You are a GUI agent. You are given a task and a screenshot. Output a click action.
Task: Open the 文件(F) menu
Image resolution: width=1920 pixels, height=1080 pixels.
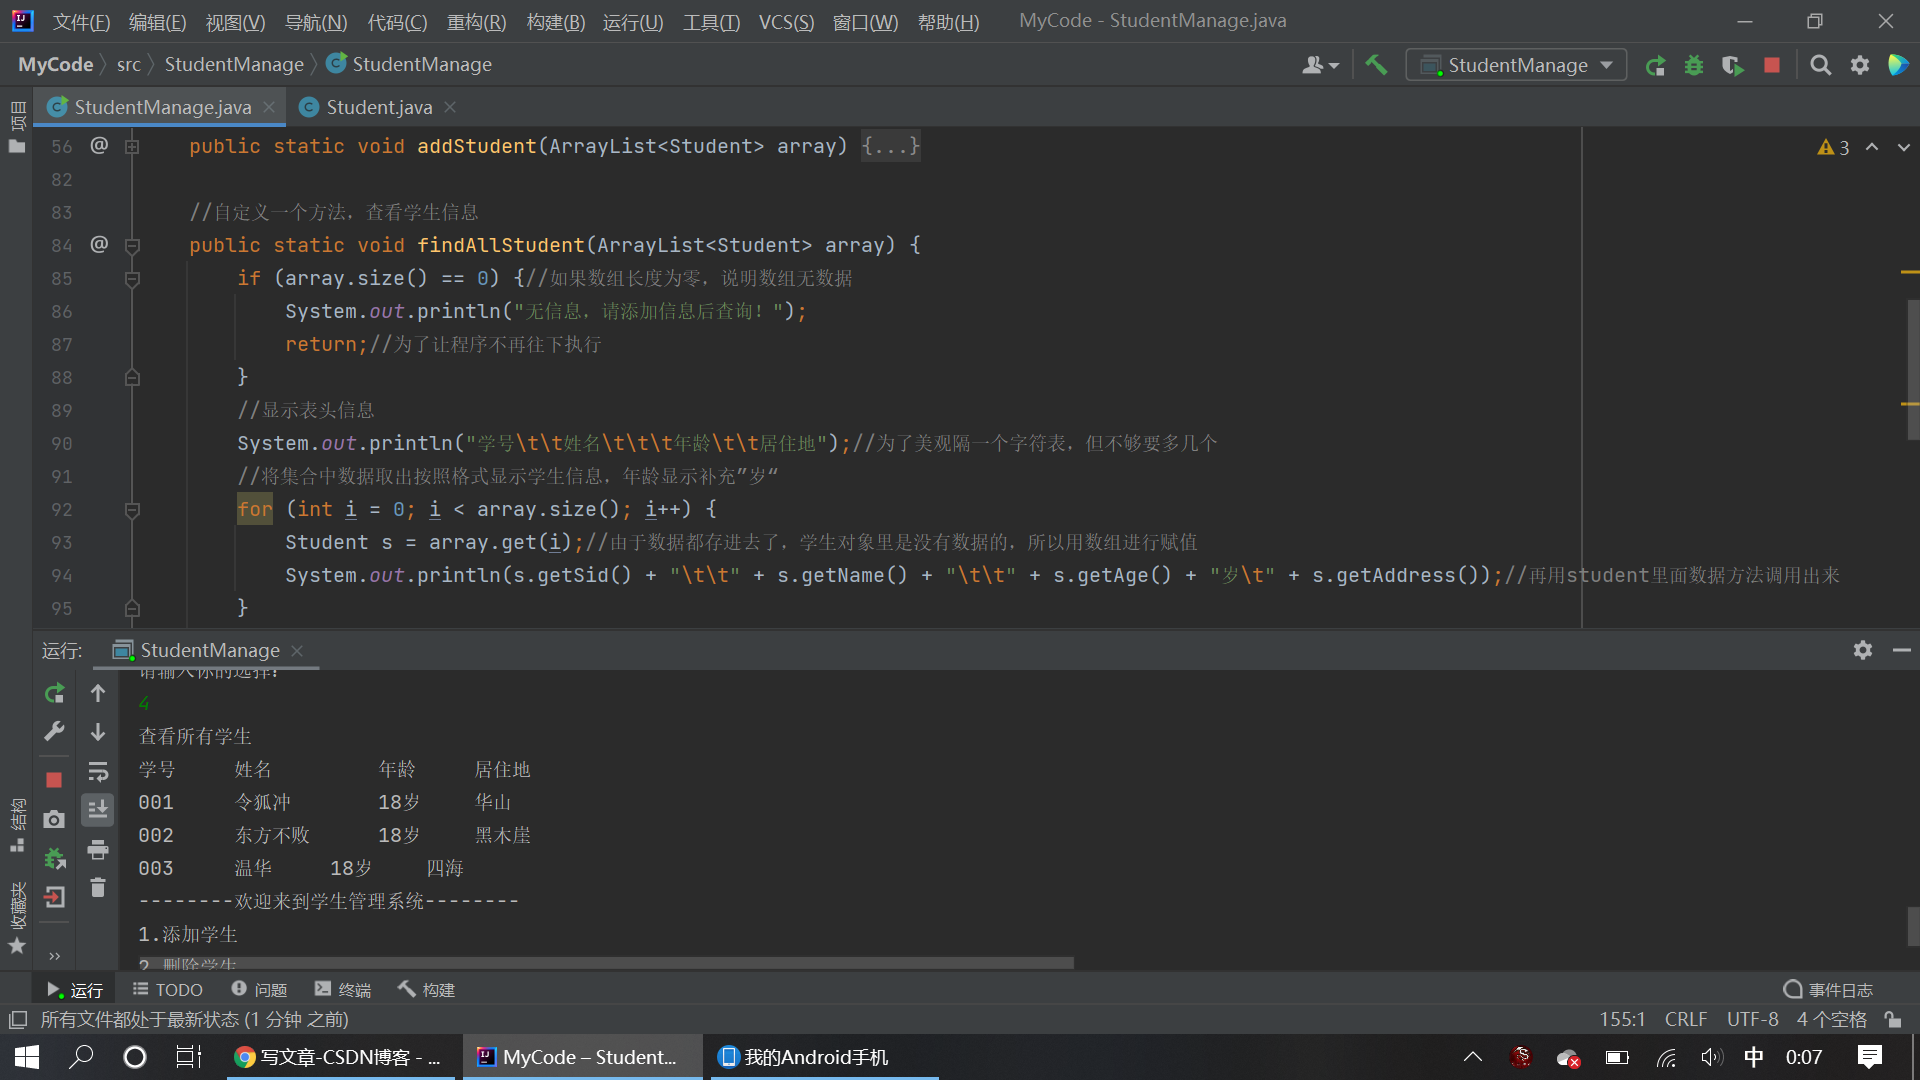(81, 22)
